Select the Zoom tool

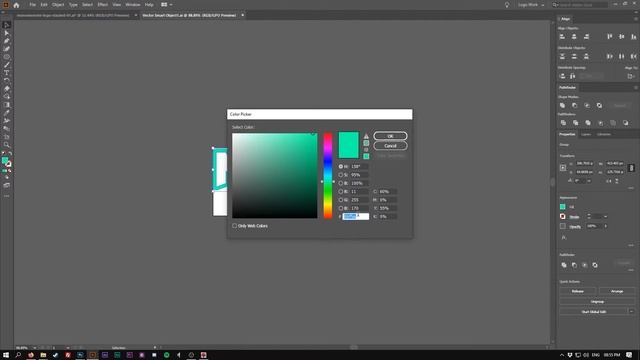[7, 144]
